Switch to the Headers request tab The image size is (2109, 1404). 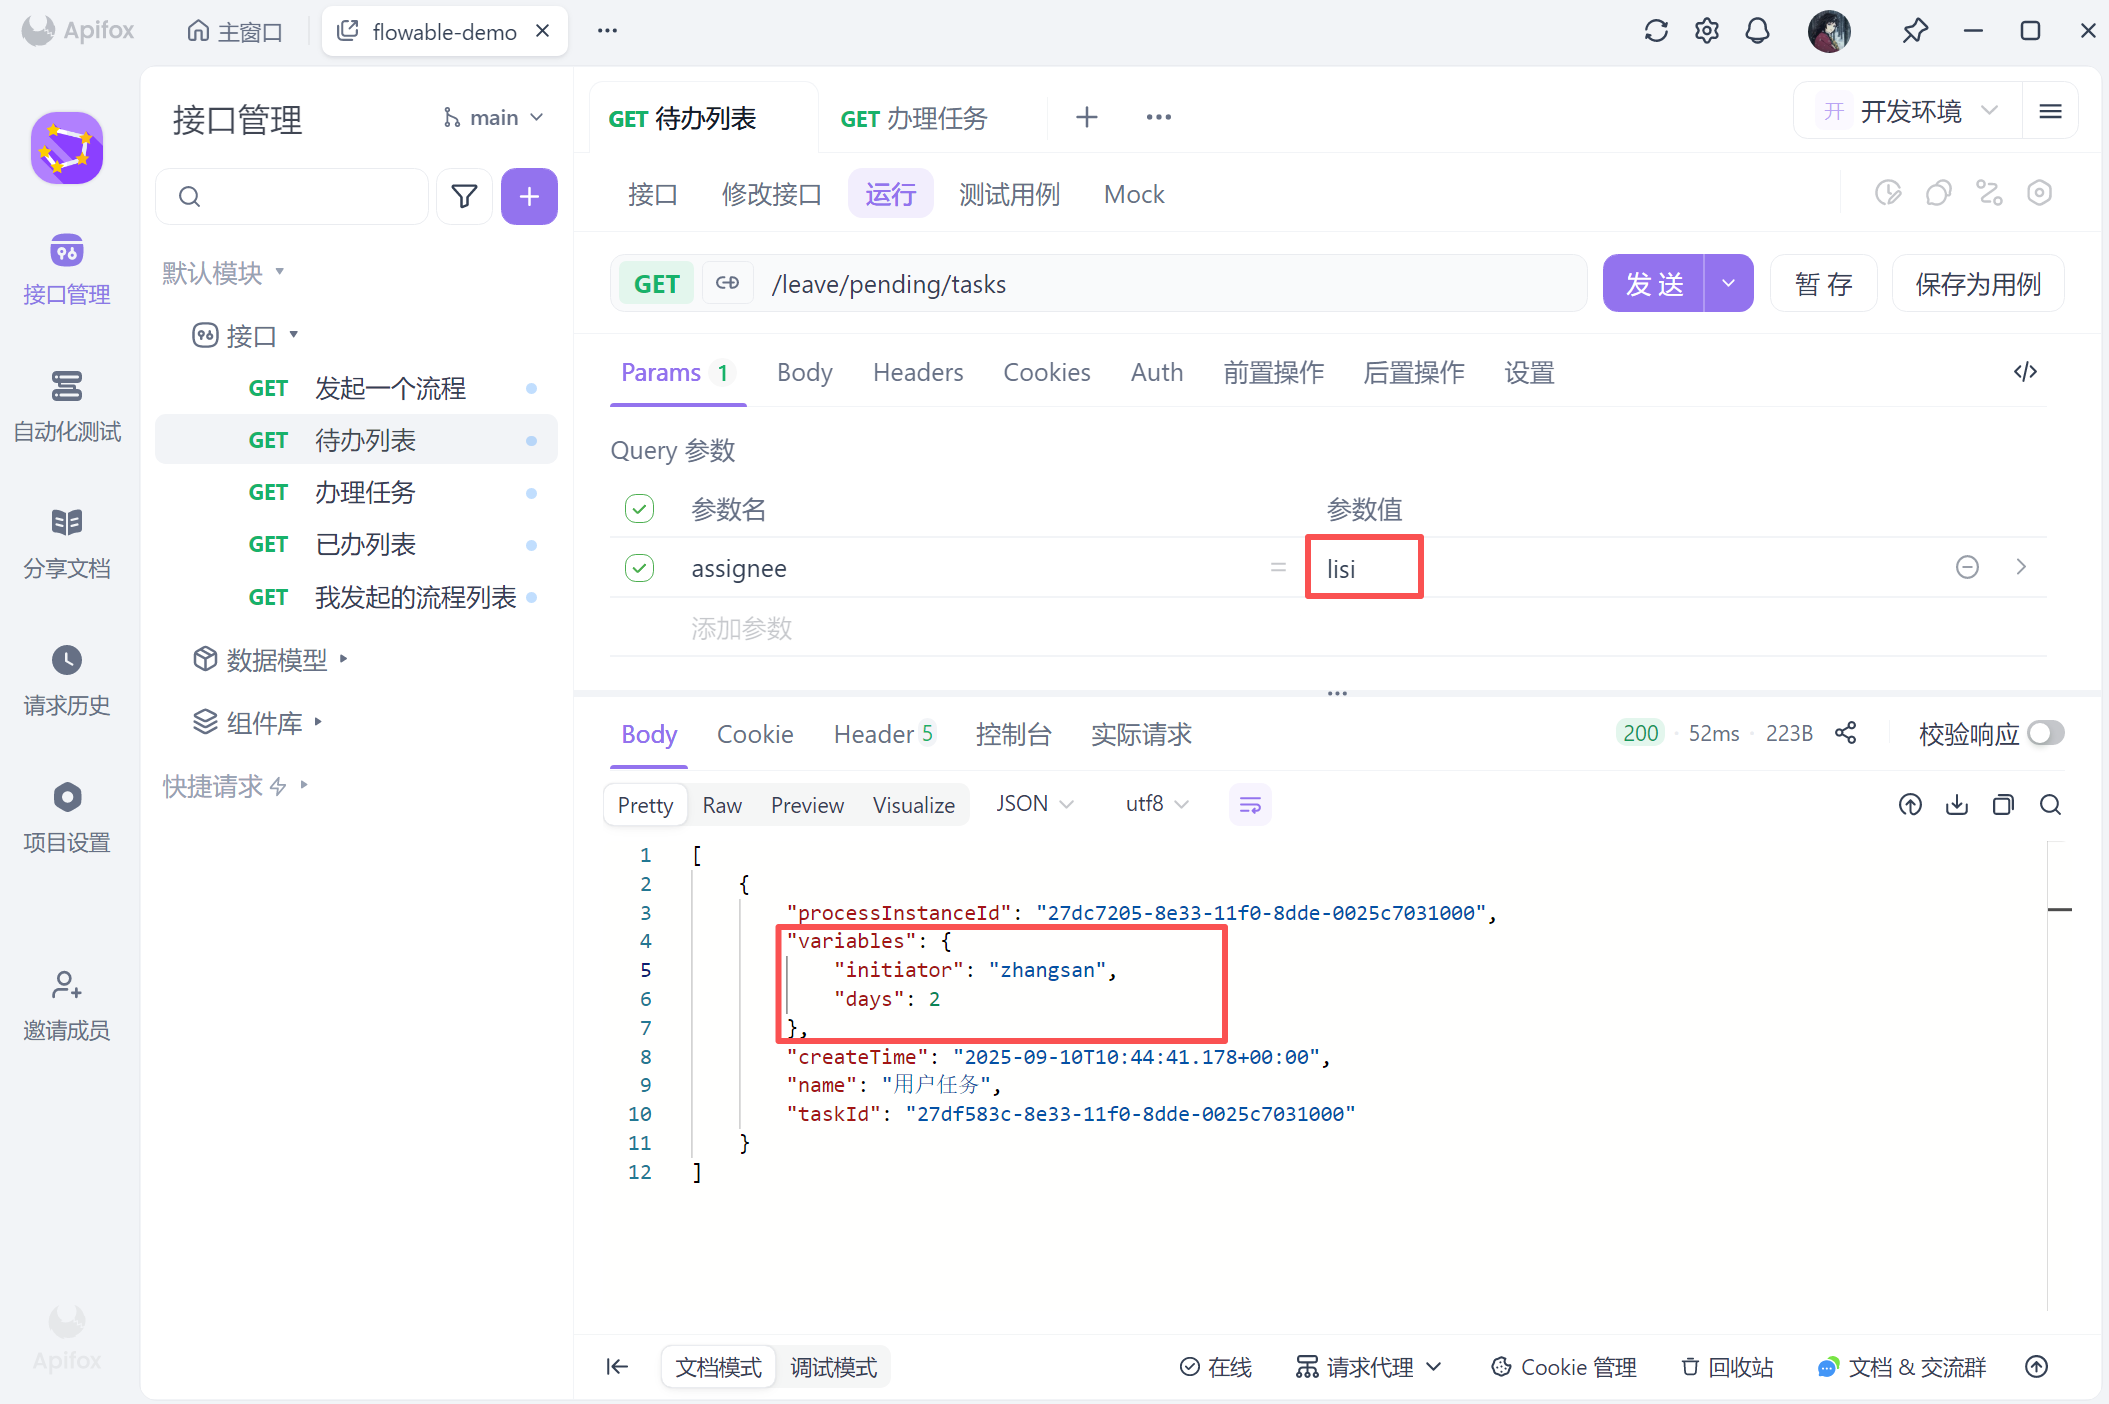click(x=918, y=373)
